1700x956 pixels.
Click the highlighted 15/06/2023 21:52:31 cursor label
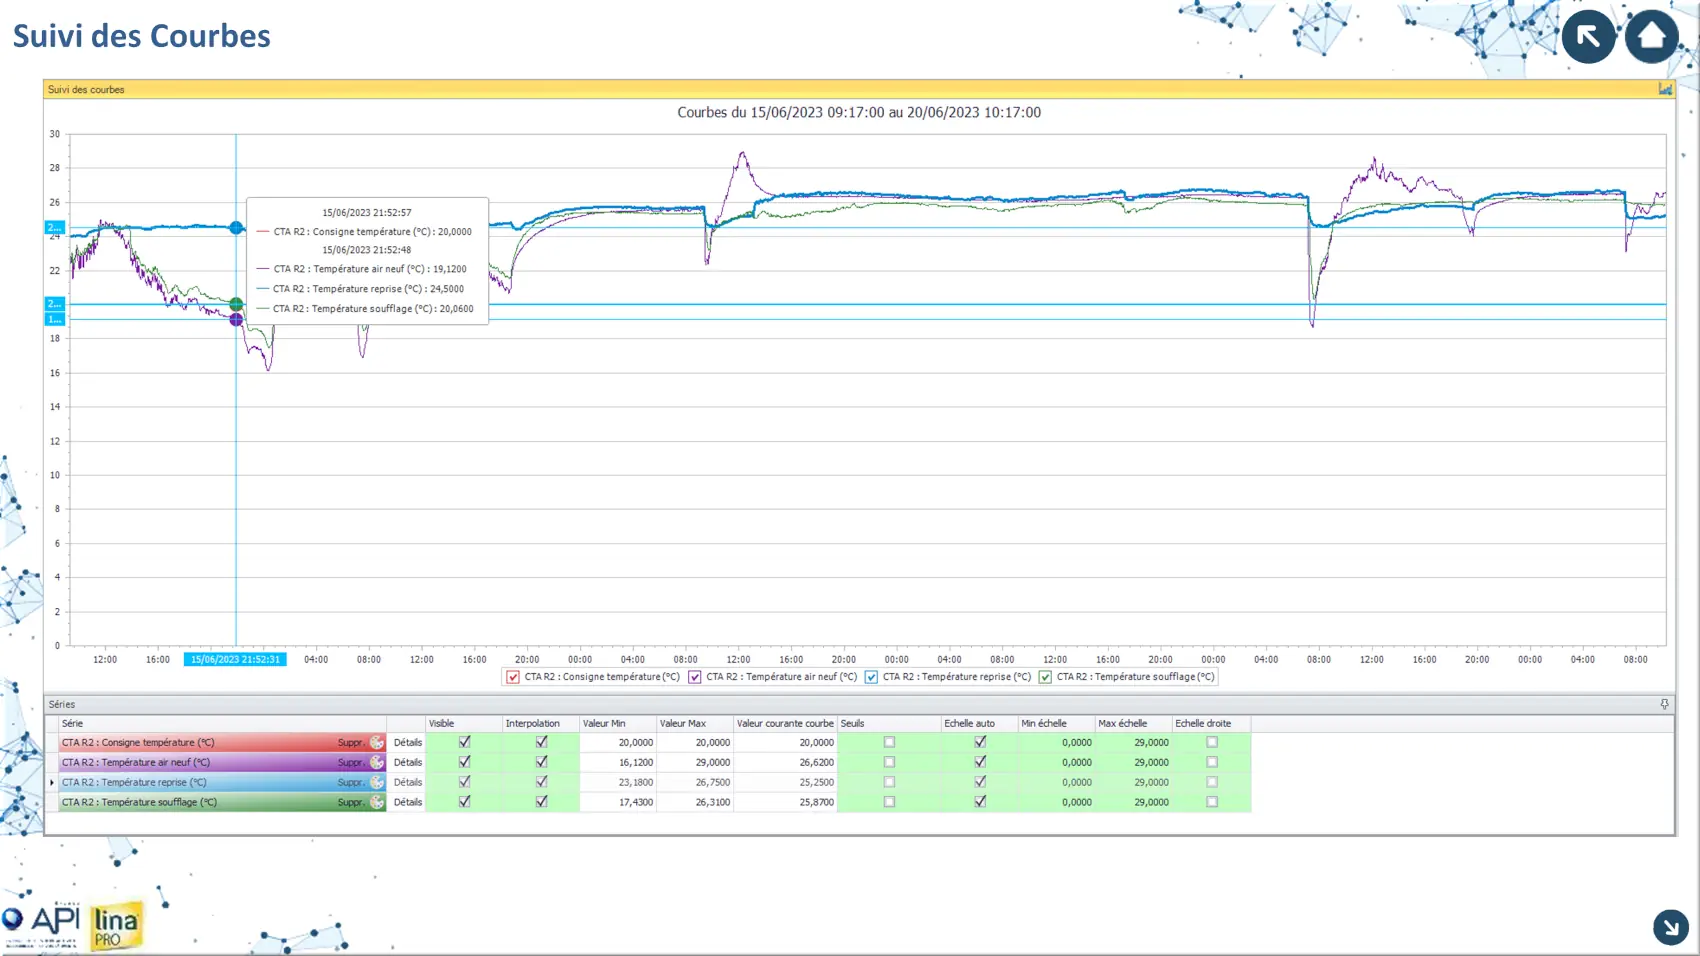coord(235,659)
